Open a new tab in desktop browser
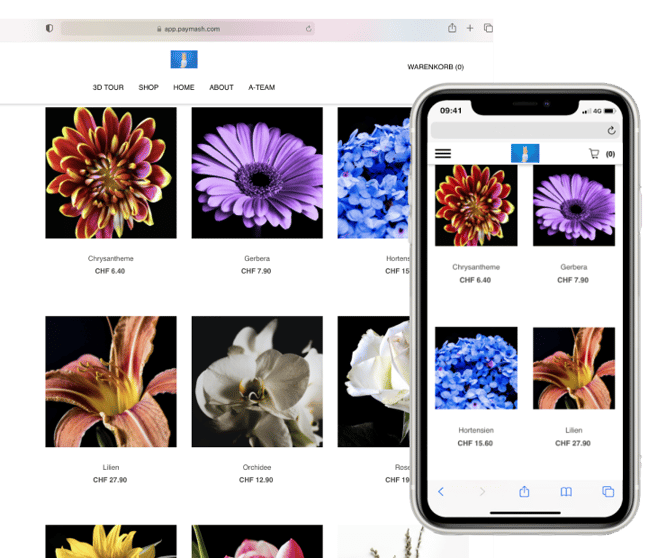 pos(470,28)
